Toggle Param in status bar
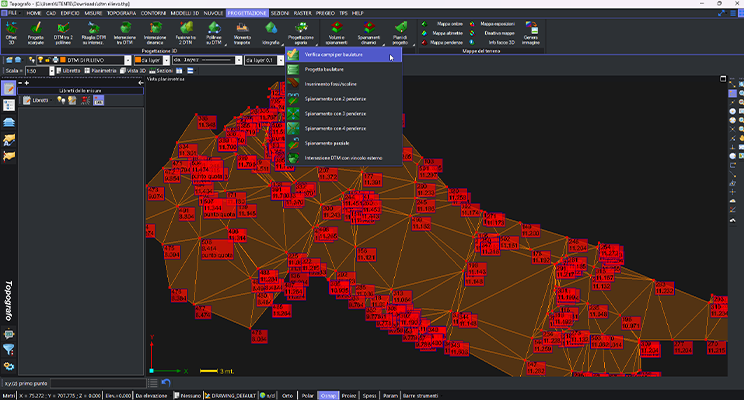Viewport: 744px width, 400px height. point(390,396)
